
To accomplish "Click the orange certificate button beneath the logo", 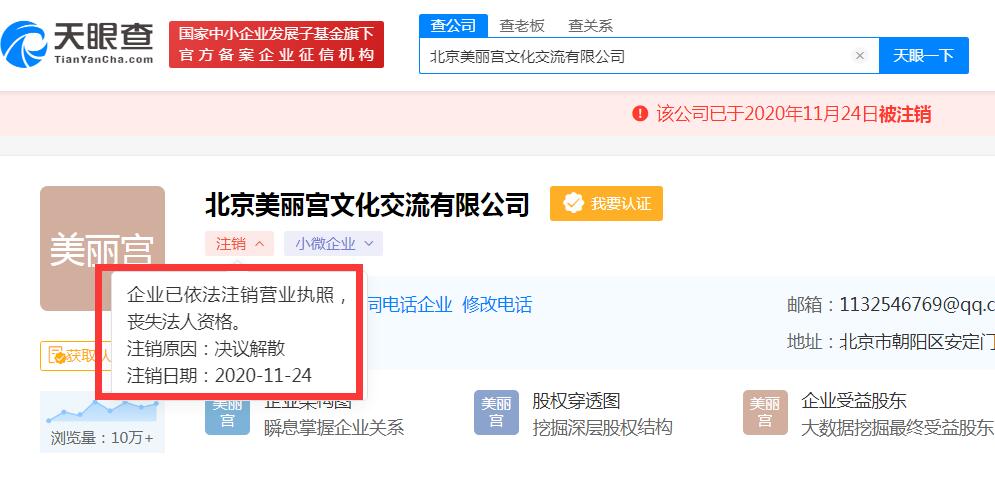I will point(76,356).
